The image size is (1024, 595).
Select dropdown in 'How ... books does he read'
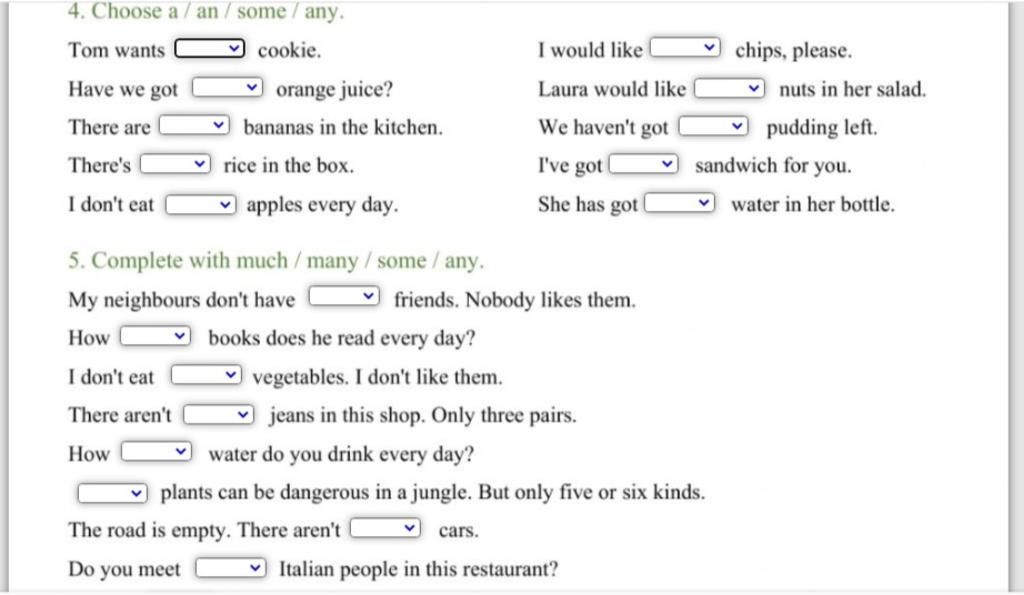pos(155,336)
